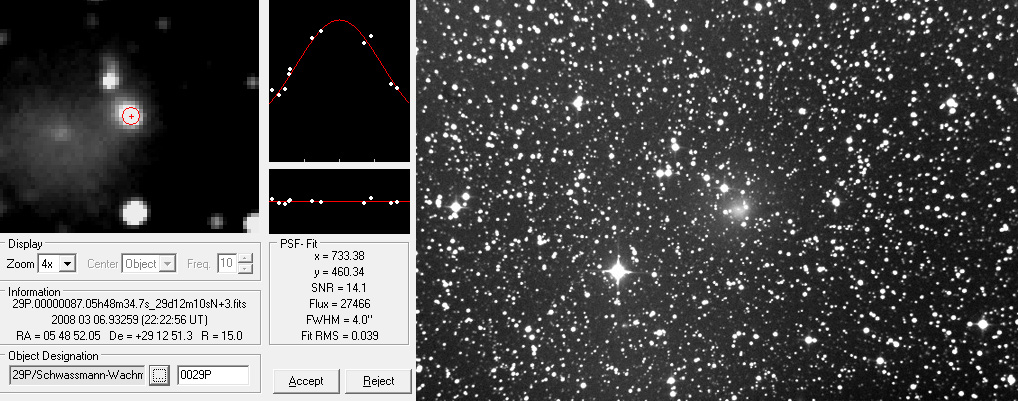
Task: Open the object designation browse button
Action: click(x=159, y=375)
